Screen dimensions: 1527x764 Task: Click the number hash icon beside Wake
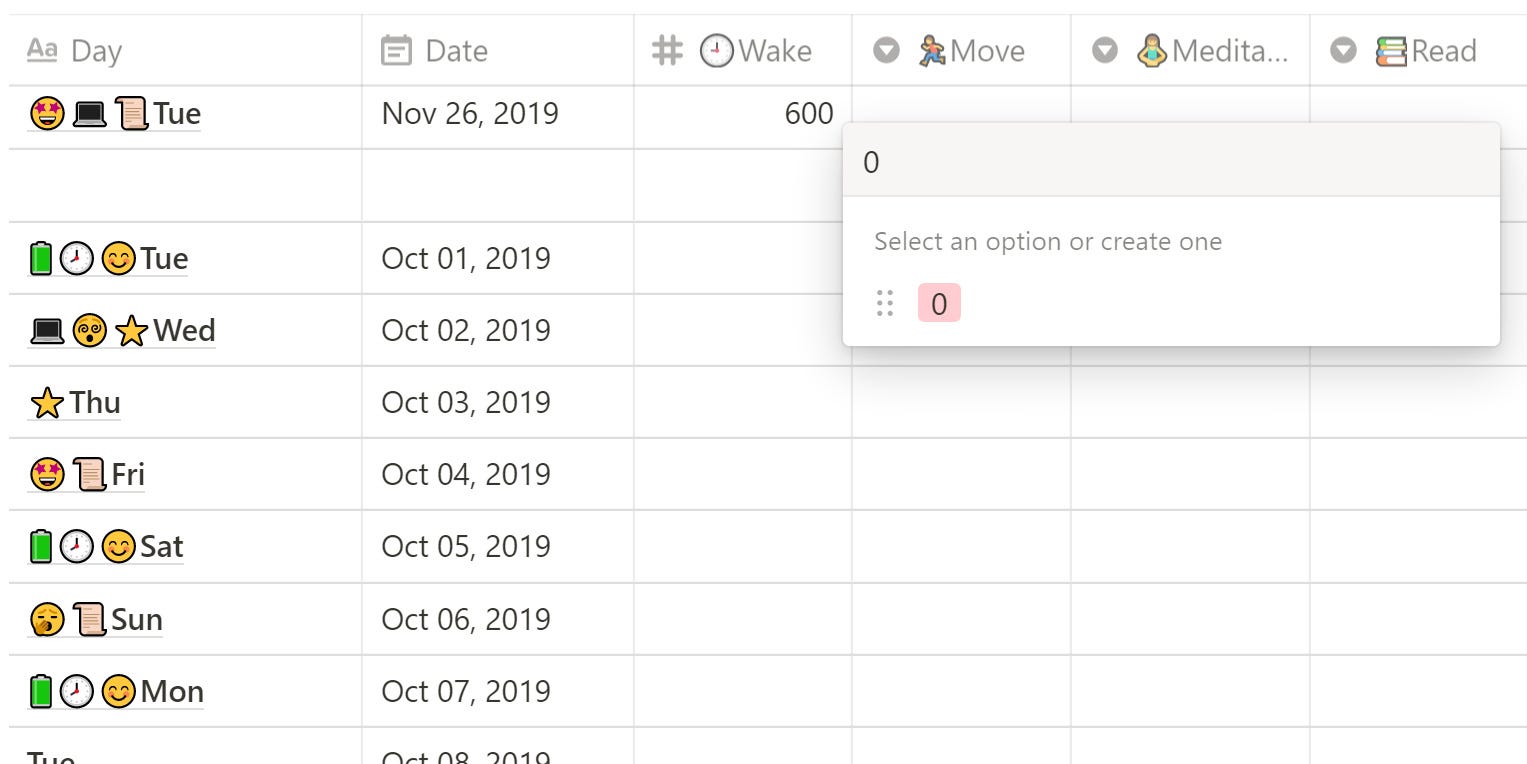coord(667,51)
